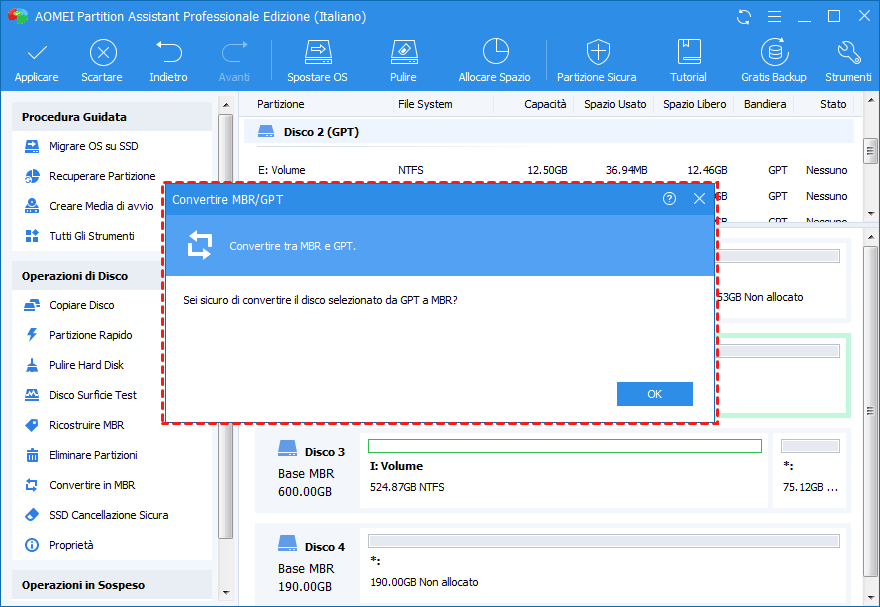Click the NTFS file system cell
The height and width of the screenshot is (607, 880).
pos(411,170)
